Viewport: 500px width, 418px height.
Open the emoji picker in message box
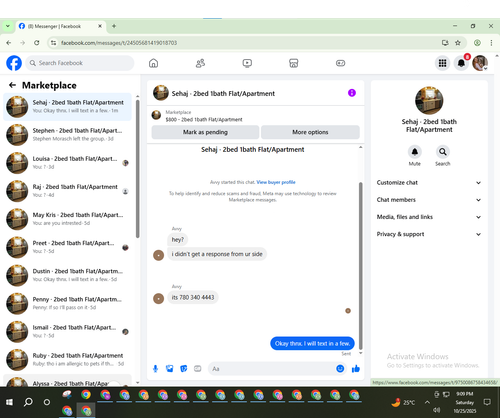(x=340, y=369)
